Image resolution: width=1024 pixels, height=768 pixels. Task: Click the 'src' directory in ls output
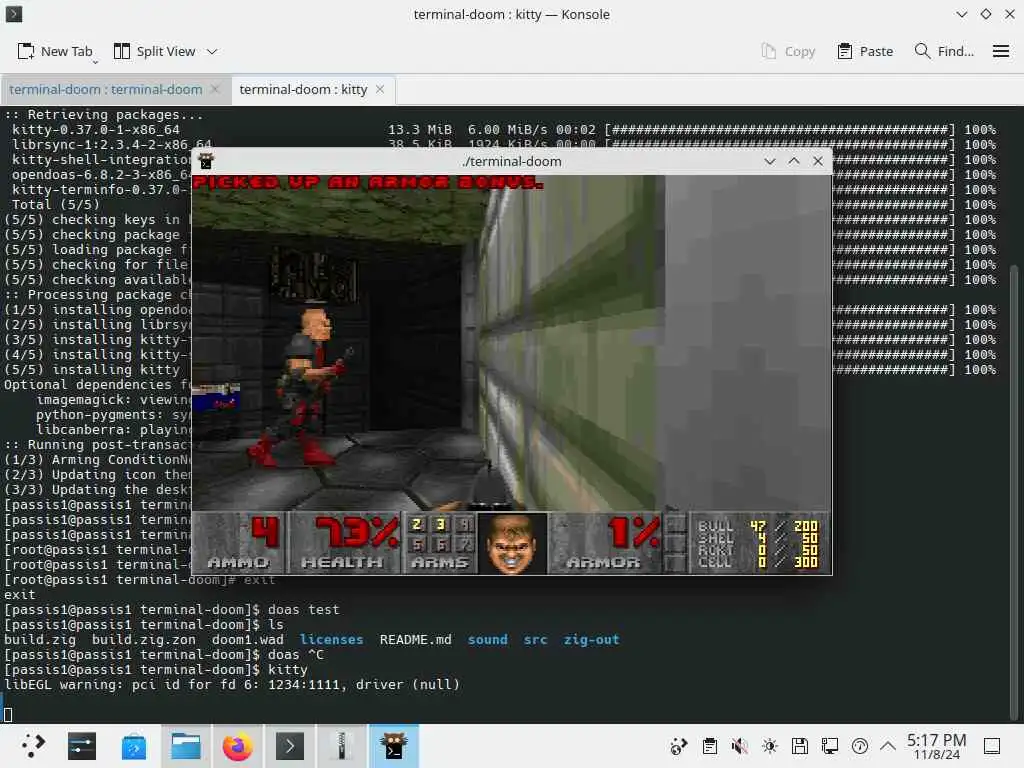coord(536,639)
